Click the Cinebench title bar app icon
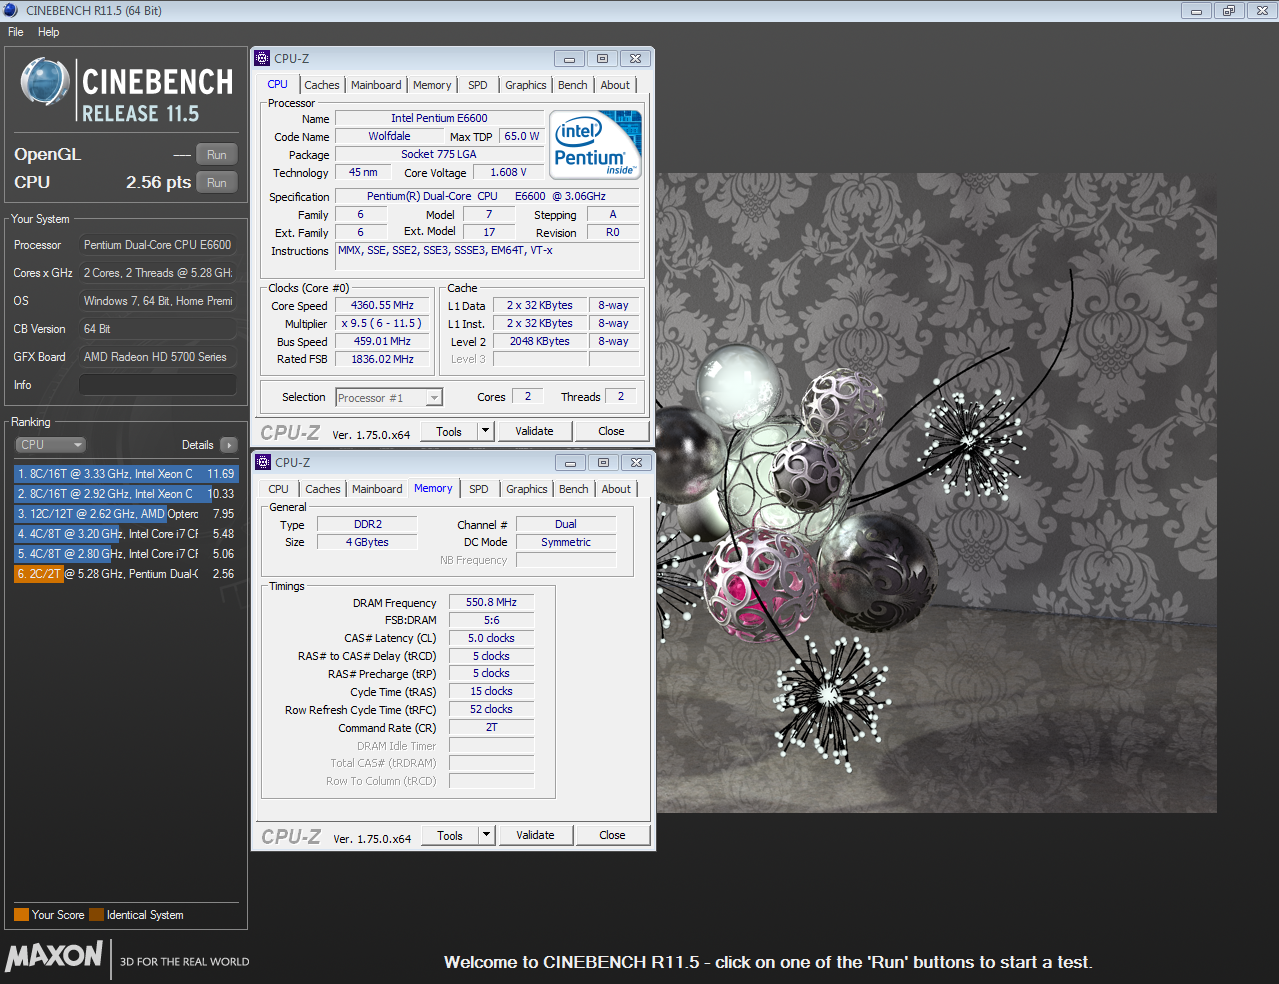 11,10
